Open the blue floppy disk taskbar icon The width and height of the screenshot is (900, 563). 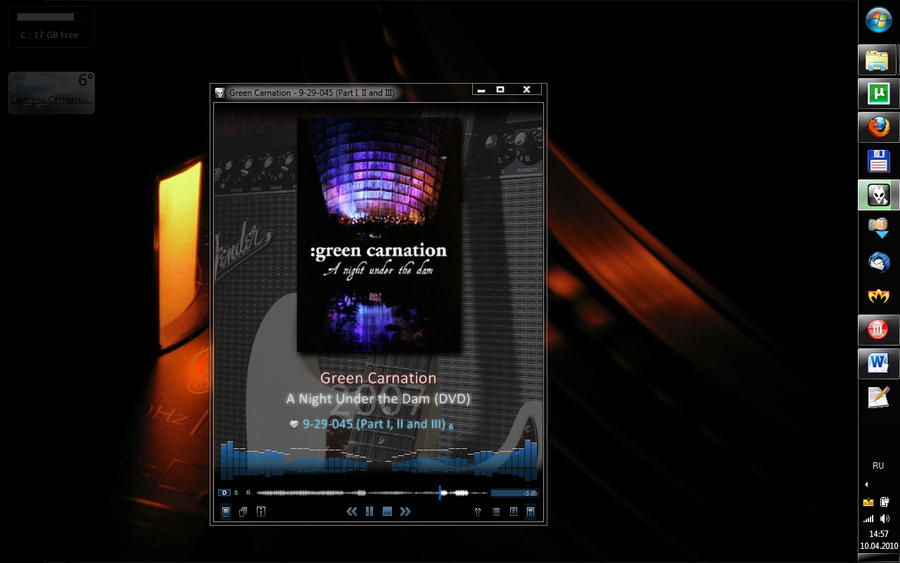pyautogui.click(x=878, y=161)
